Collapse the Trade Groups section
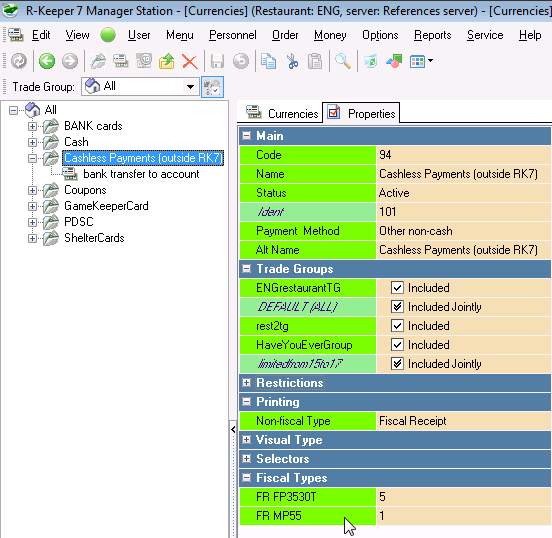 247,269
